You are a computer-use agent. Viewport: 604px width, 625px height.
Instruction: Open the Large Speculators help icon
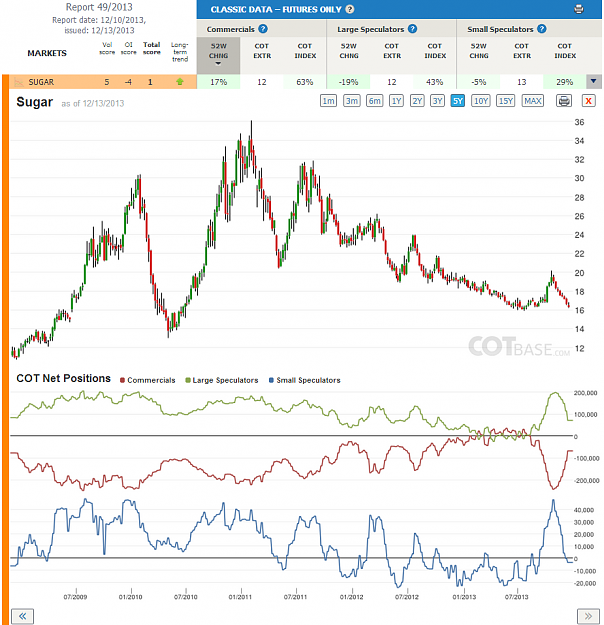tap(413, 29)
